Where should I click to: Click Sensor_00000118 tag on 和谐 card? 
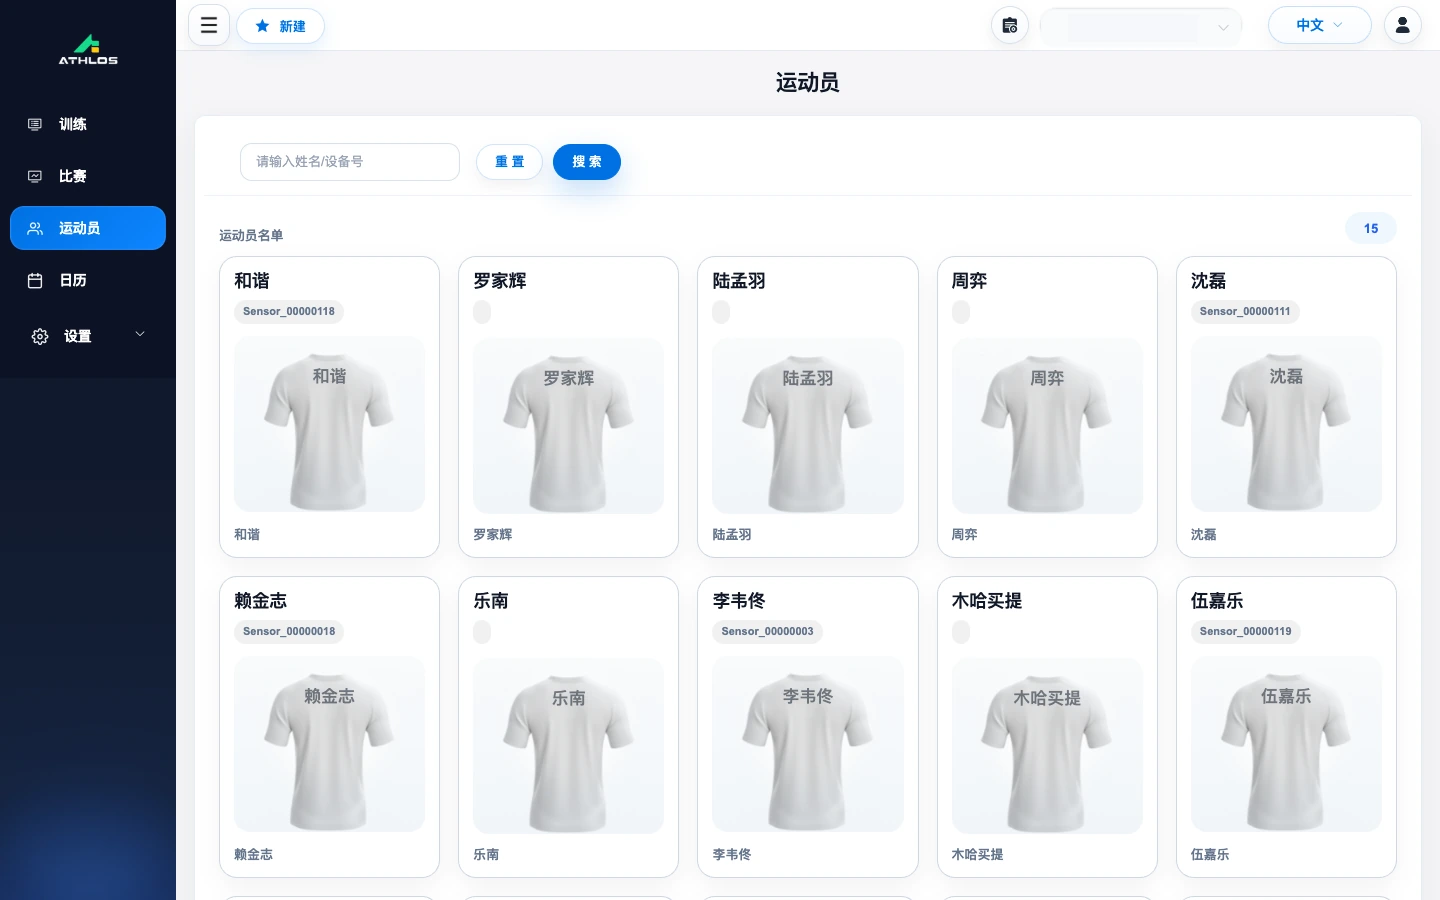pos(289,311)
